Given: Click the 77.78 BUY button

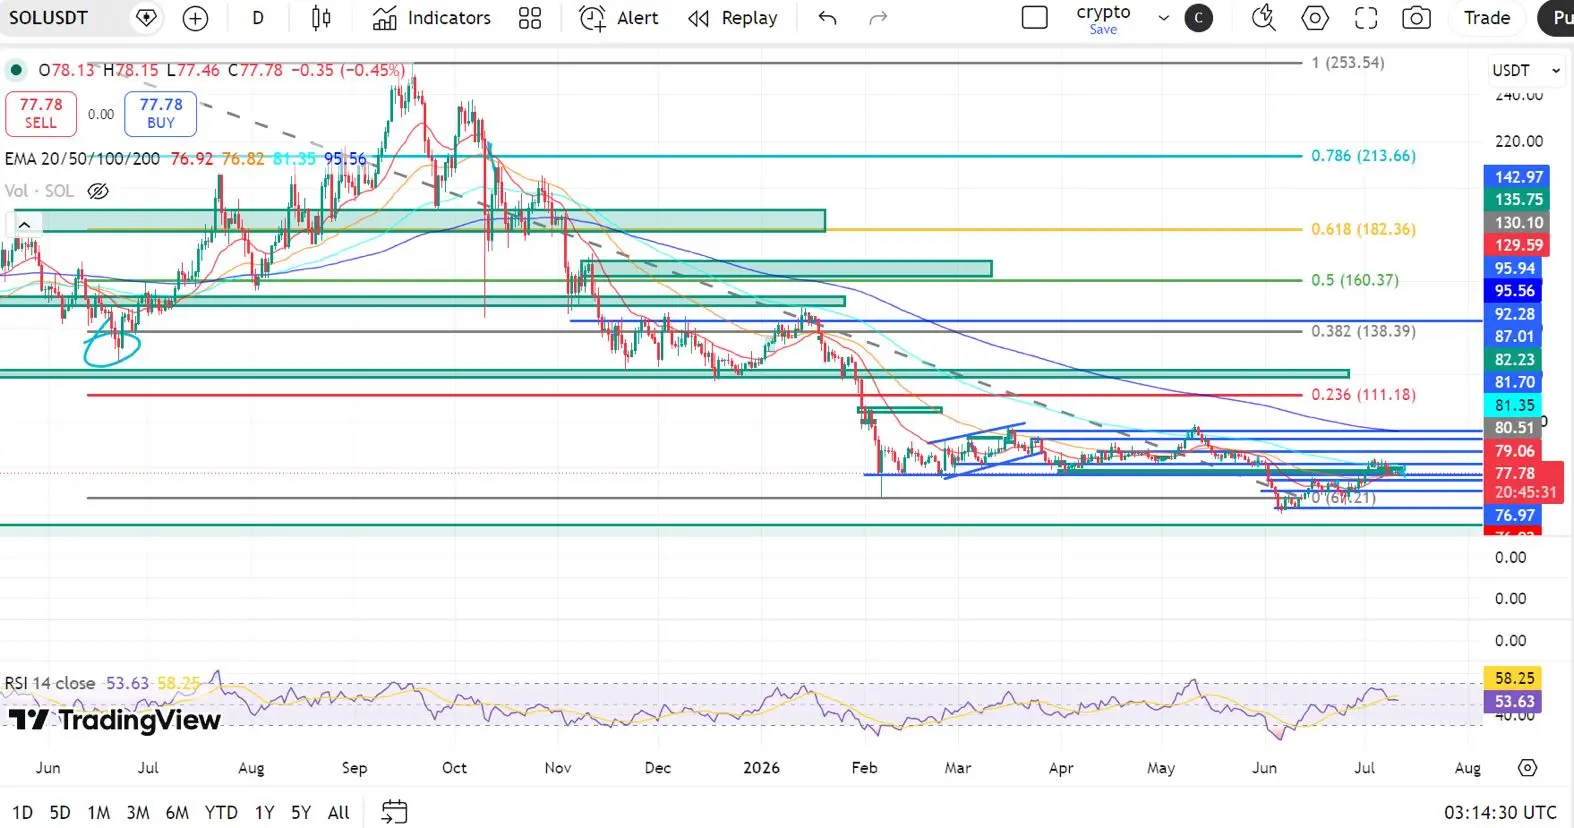Looking at the screenshot, I should click(161, 113).
